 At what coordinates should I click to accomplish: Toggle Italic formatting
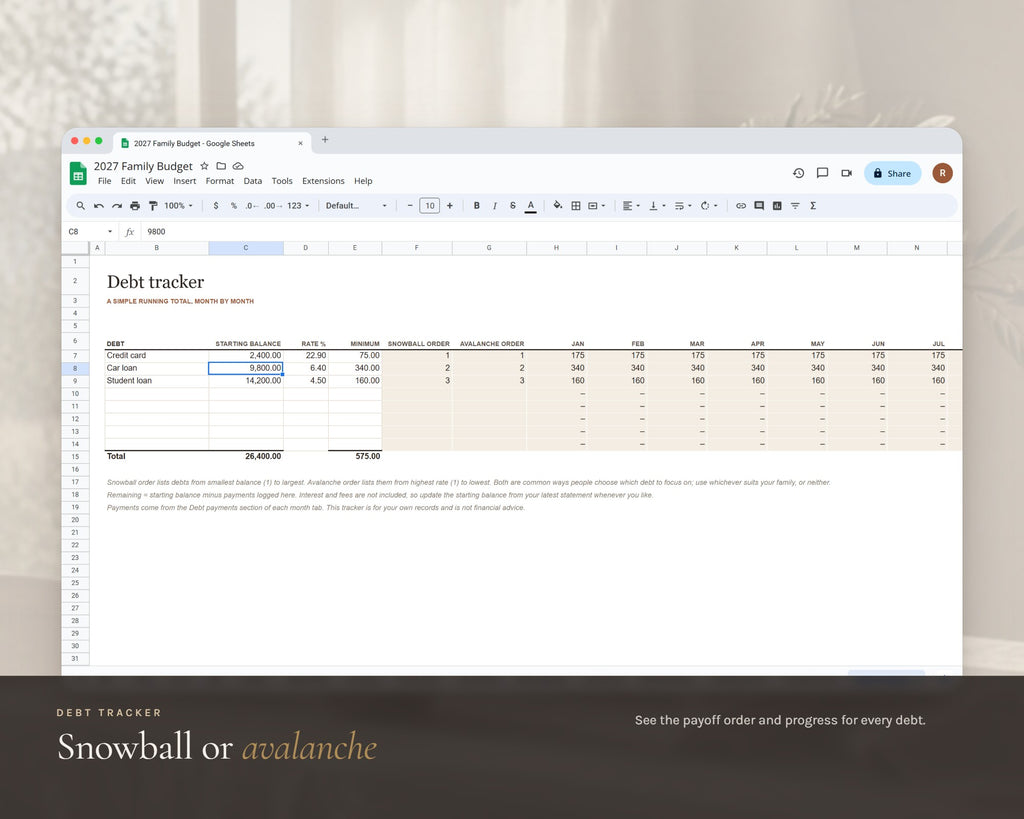tap(495, 206)
